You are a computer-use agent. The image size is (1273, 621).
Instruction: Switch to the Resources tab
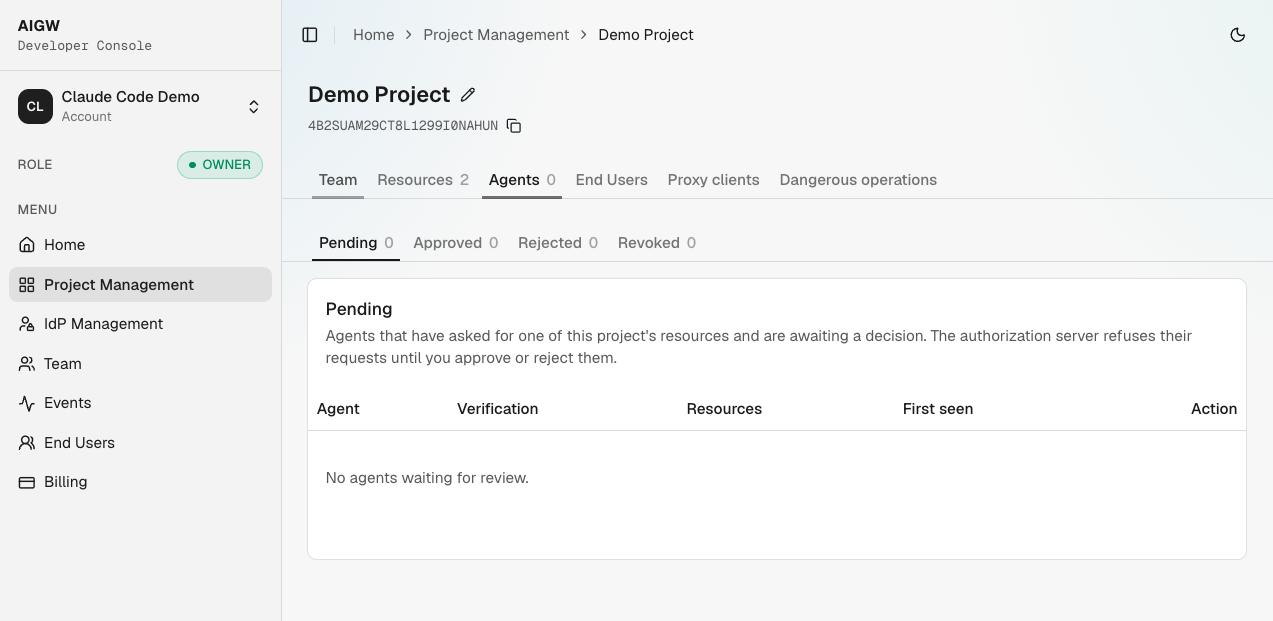423,180
